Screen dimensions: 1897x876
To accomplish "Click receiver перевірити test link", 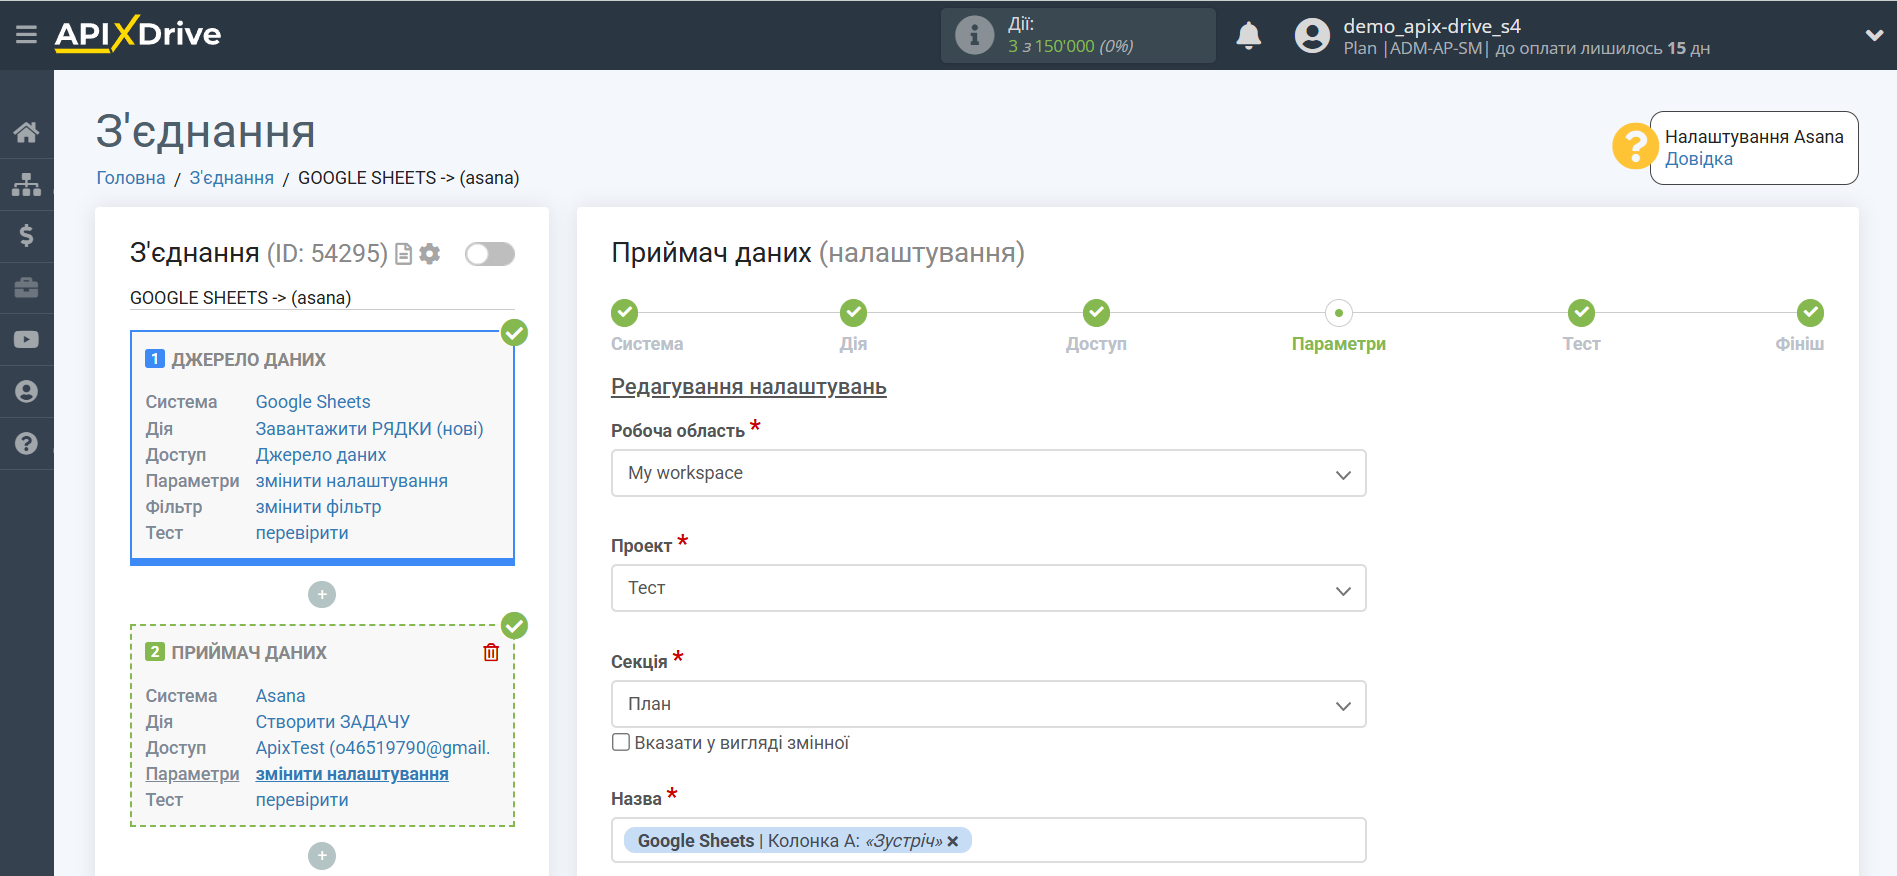I will pos(302,800).
